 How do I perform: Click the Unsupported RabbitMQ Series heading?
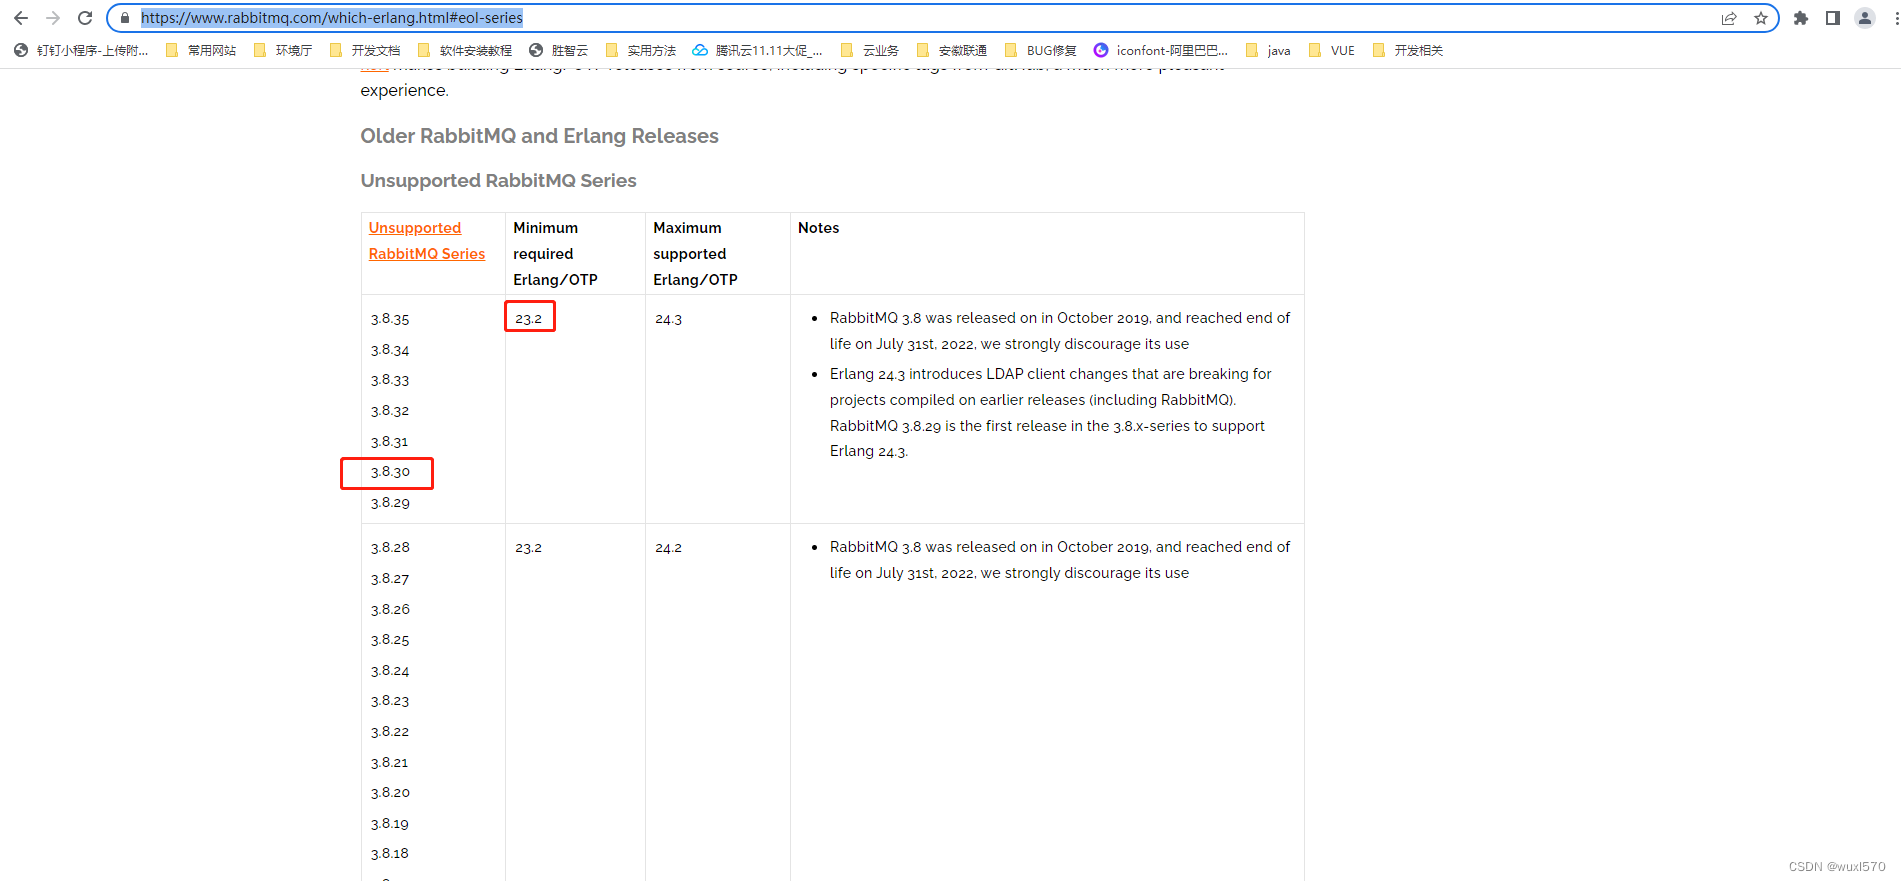pos(499,181)
